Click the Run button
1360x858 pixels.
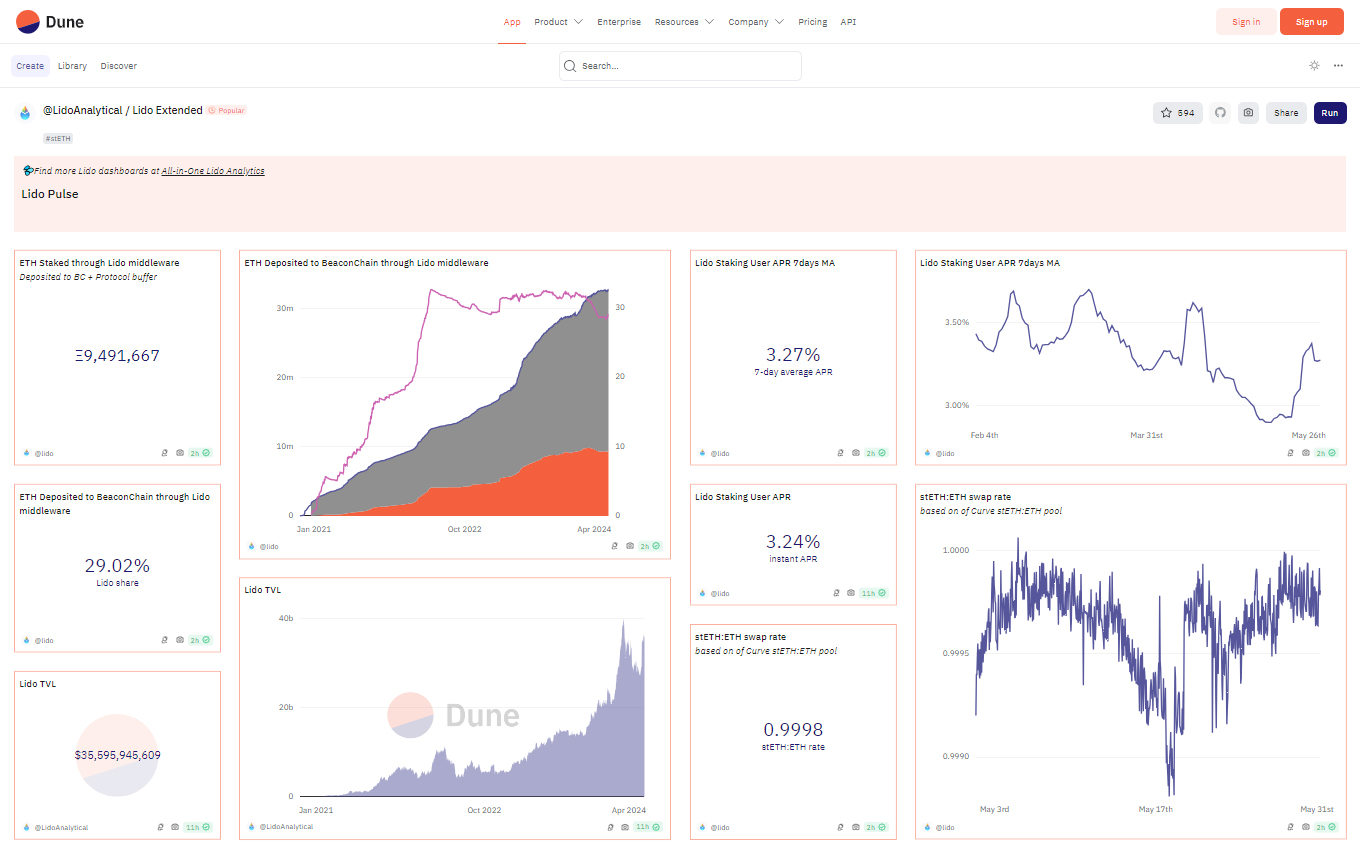(x=1330, y=113)
